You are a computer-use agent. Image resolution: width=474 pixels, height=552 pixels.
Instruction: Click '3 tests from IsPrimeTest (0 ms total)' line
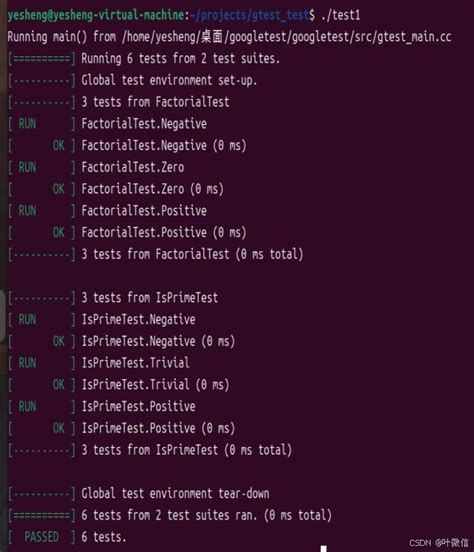pyautogui.click(x=187, y=450)
